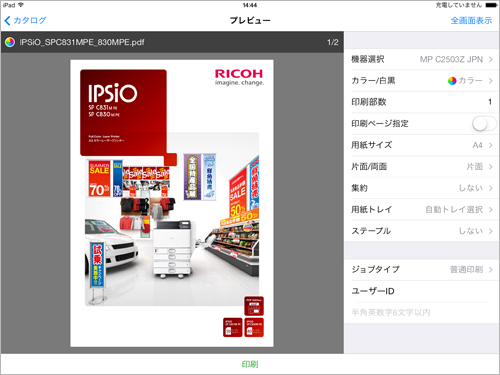The image size is (500, 375).
Task: Tap the 印刷 print button
Action: tap(250, 364)
